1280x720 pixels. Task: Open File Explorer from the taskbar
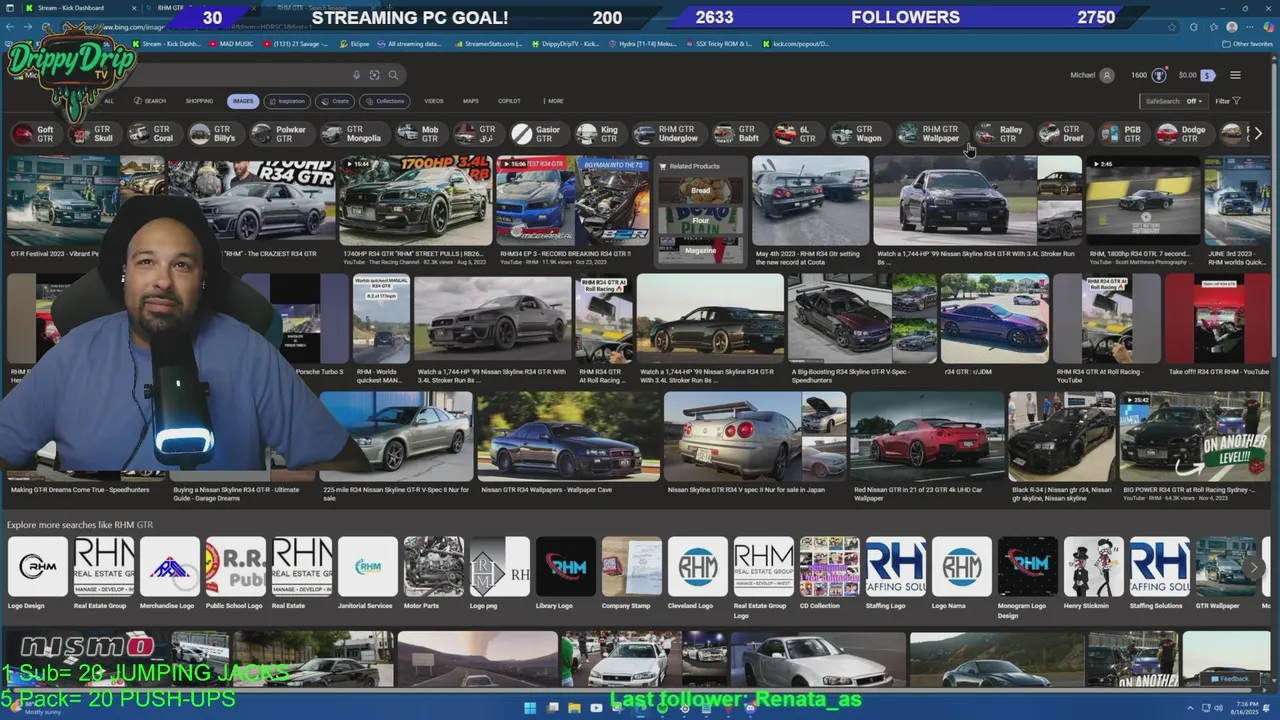574,708
